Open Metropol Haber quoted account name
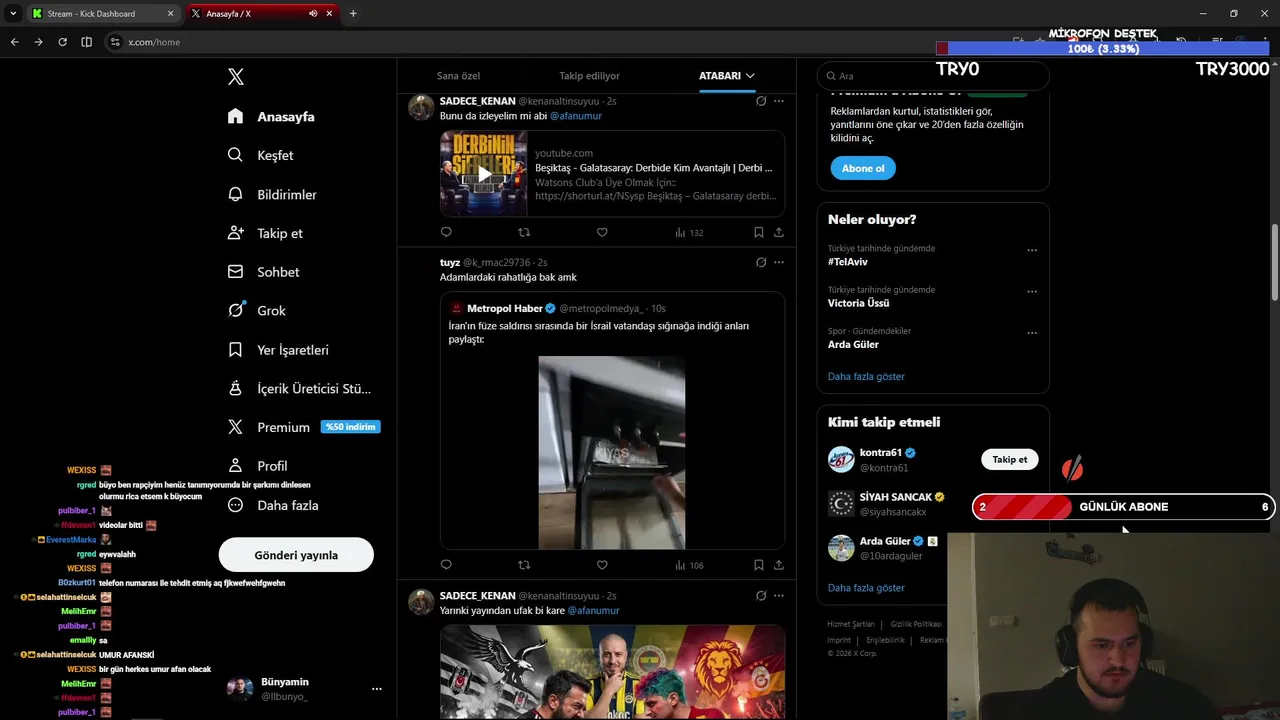The height and width of the screenshot is (720, 1280). tap(505, 308)
